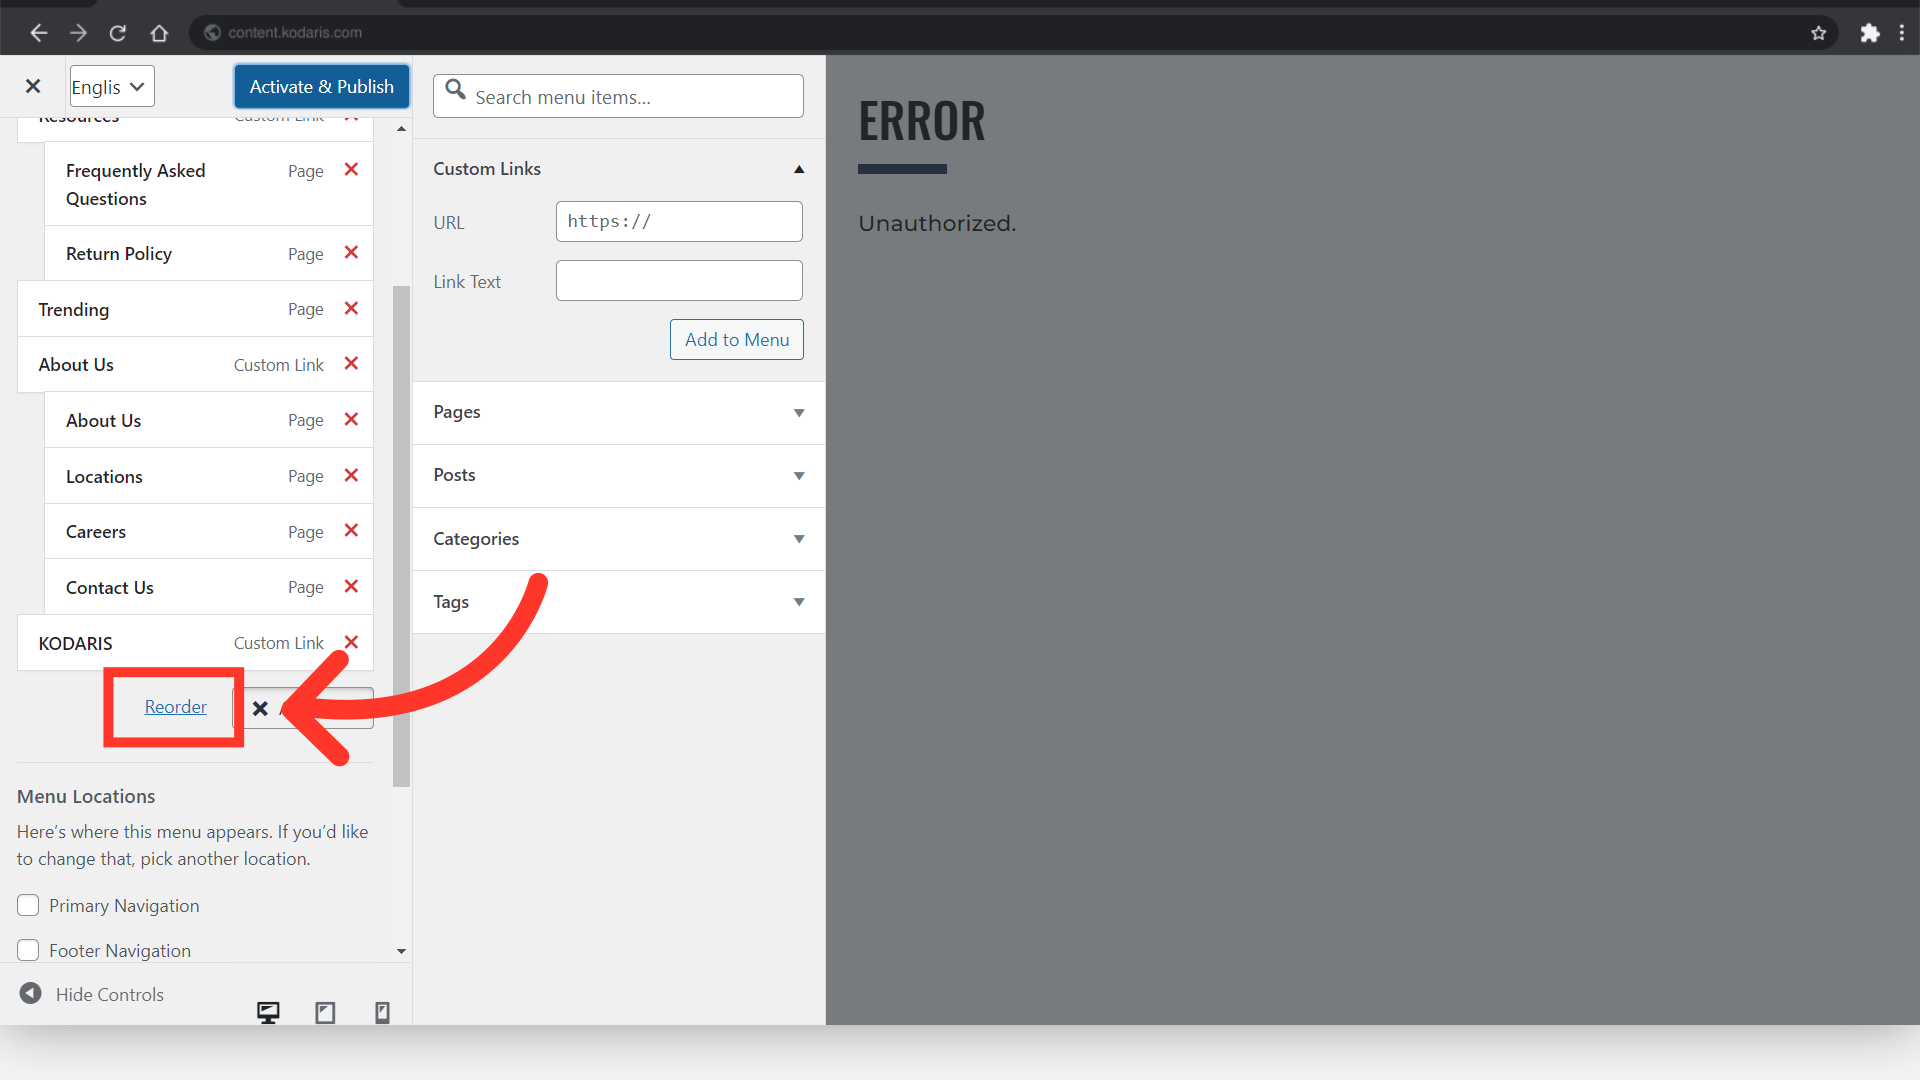Viewport: 1920px width, 1080px height.
Task: Click the Hide Controls collapse icon
Action: click(x=31, y=993)
